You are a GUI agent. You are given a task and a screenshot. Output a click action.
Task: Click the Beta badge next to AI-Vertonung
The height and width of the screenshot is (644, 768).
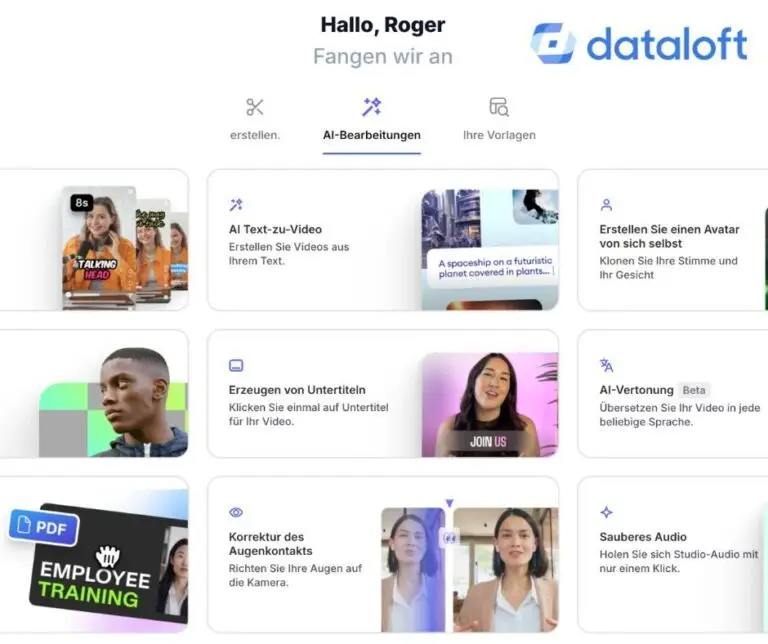[x=695, y=390]
